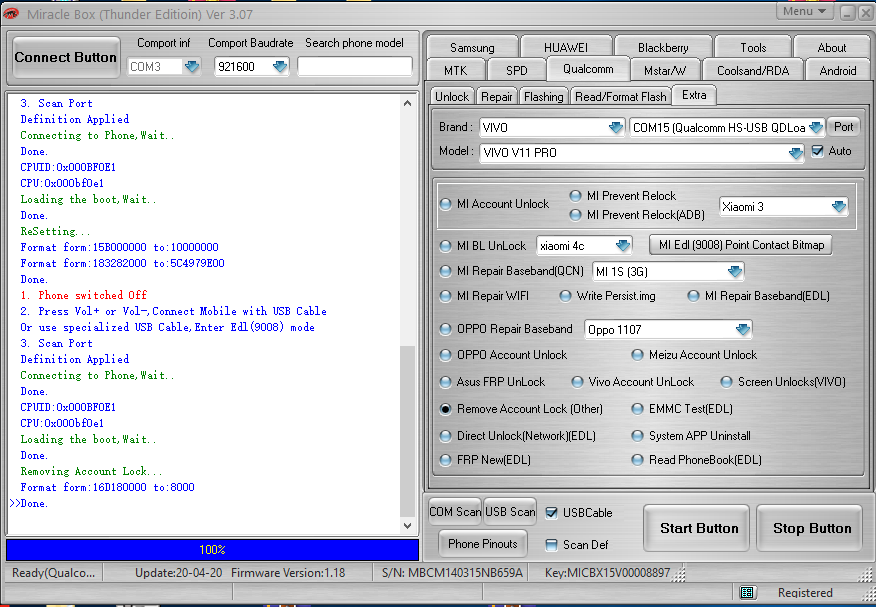876x607 pixels.
Task: Select OPPO Repair Baseband option
Action: 445,329
